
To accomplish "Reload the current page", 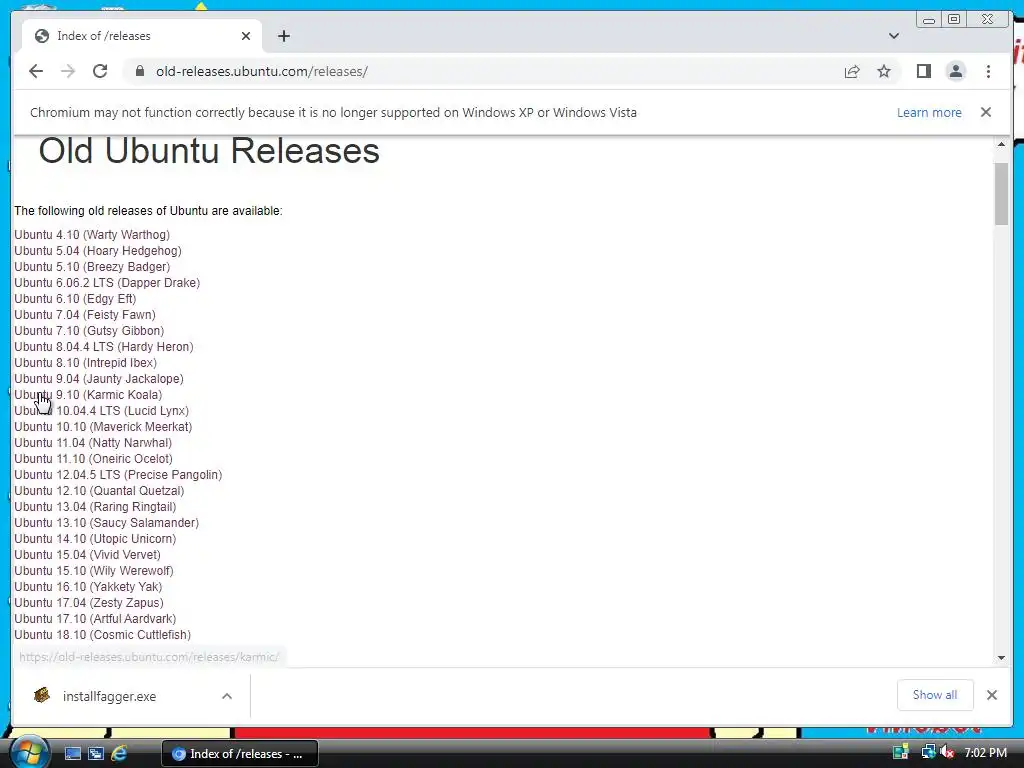I will (x=100, y=71).
